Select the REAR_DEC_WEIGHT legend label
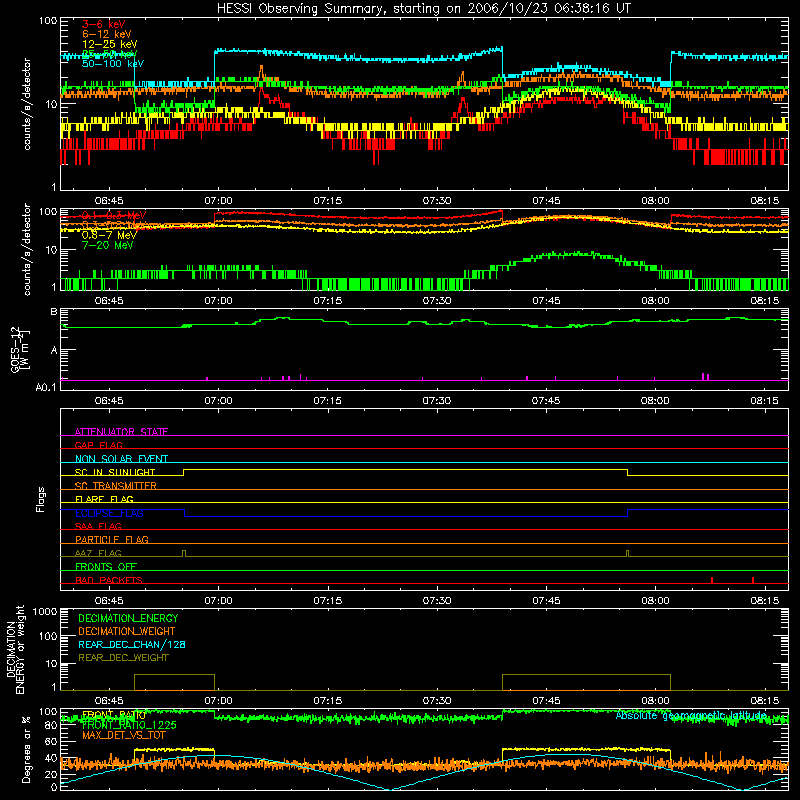Image resolution: width=800 pixels, height=800 pixels. pyautogui.click(x=123, y=658)
